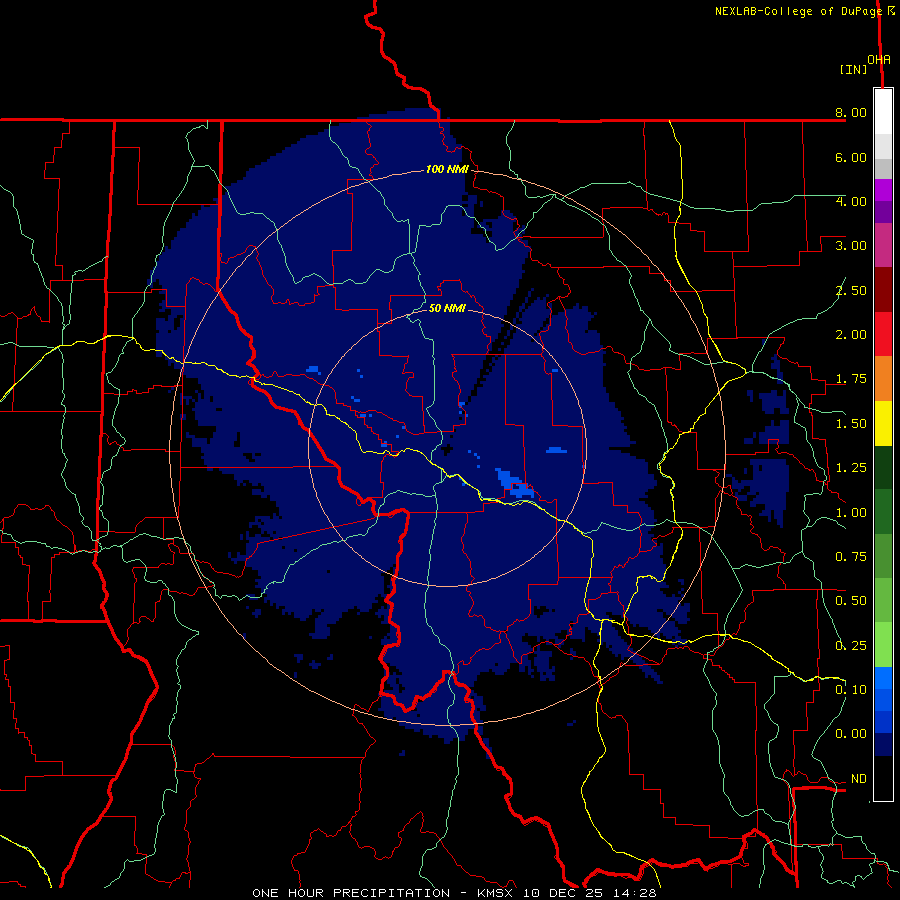Viewport: 900px width, 900px height.
Task: Pick the bright red swatch near 2.00
Action: (883, 334)
